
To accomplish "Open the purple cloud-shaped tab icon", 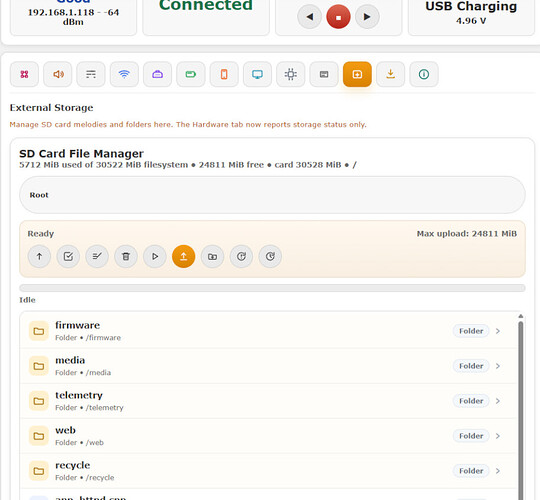I will coord(158,74).
